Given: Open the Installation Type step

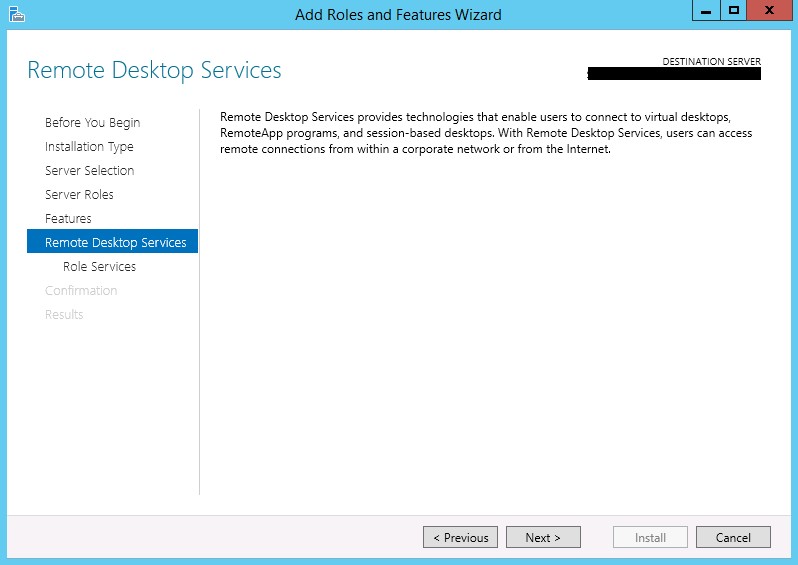Looking at the screenshot, I should (89, 147).
